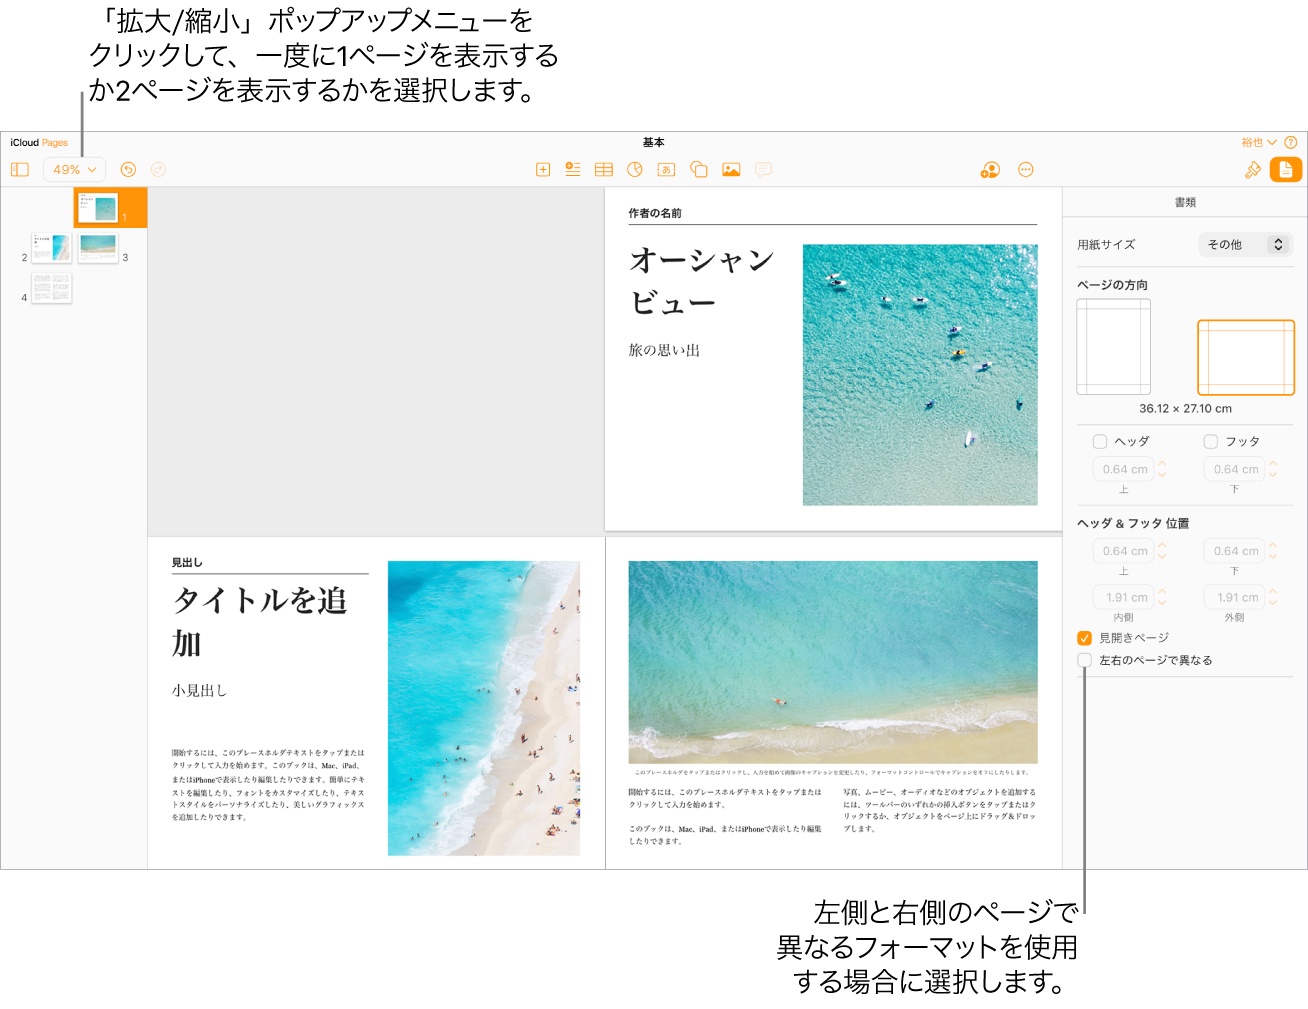Open the more options ellipsis menu
The height and width of the screenshot is (1009, 1308).
point(1025,169)
